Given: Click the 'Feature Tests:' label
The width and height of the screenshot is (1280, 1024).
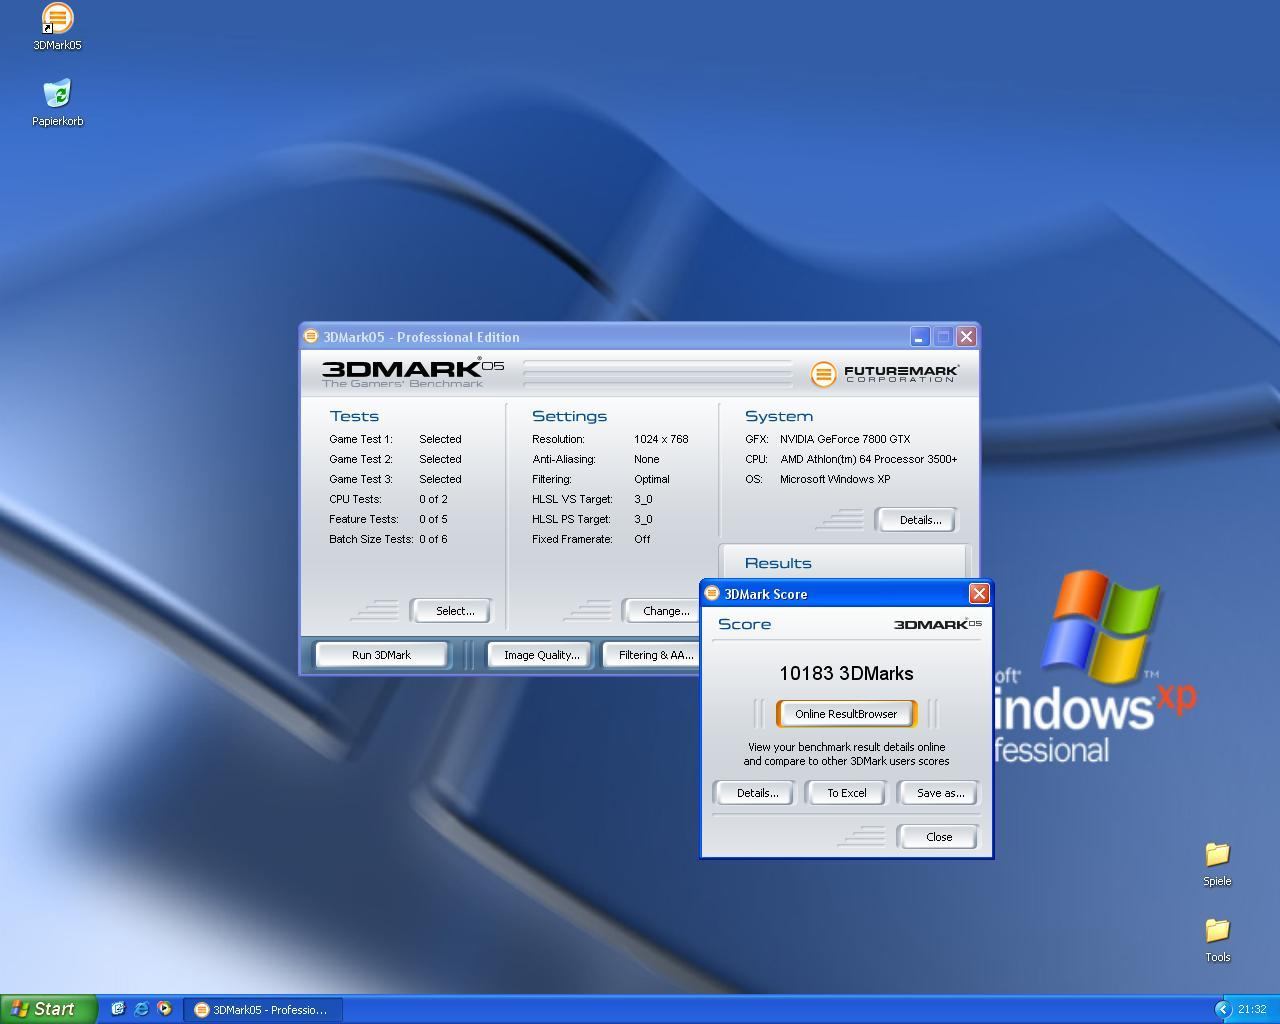Looking at the screenshot, I should [x=364, y=519].
